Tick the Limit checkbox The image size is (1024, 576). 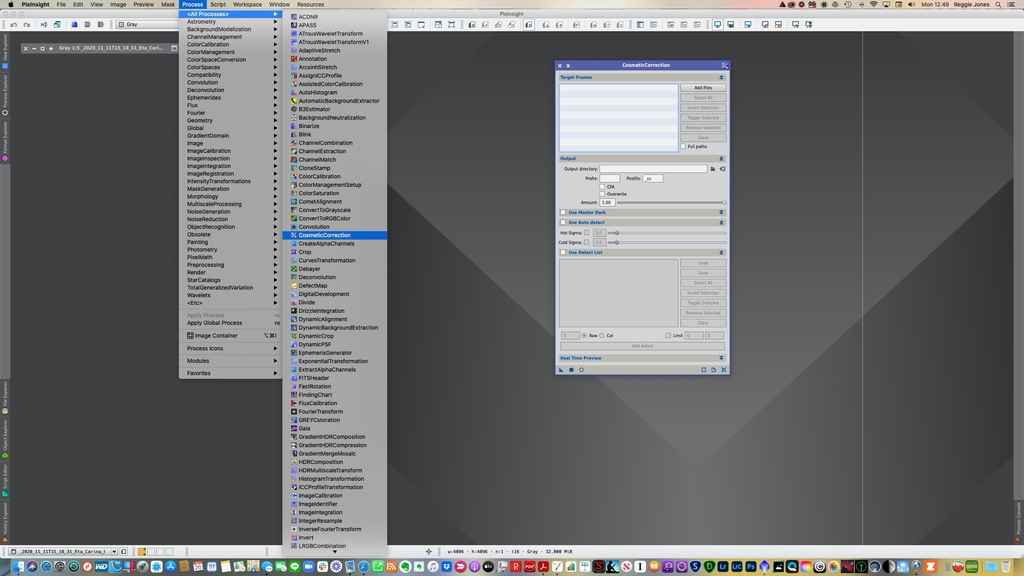coord(668,336)
